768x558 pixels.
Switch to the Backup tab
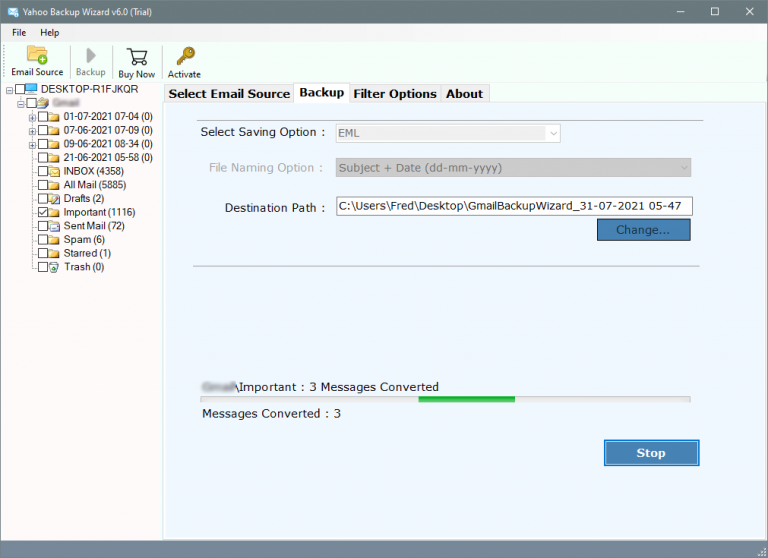pos(321,93)
